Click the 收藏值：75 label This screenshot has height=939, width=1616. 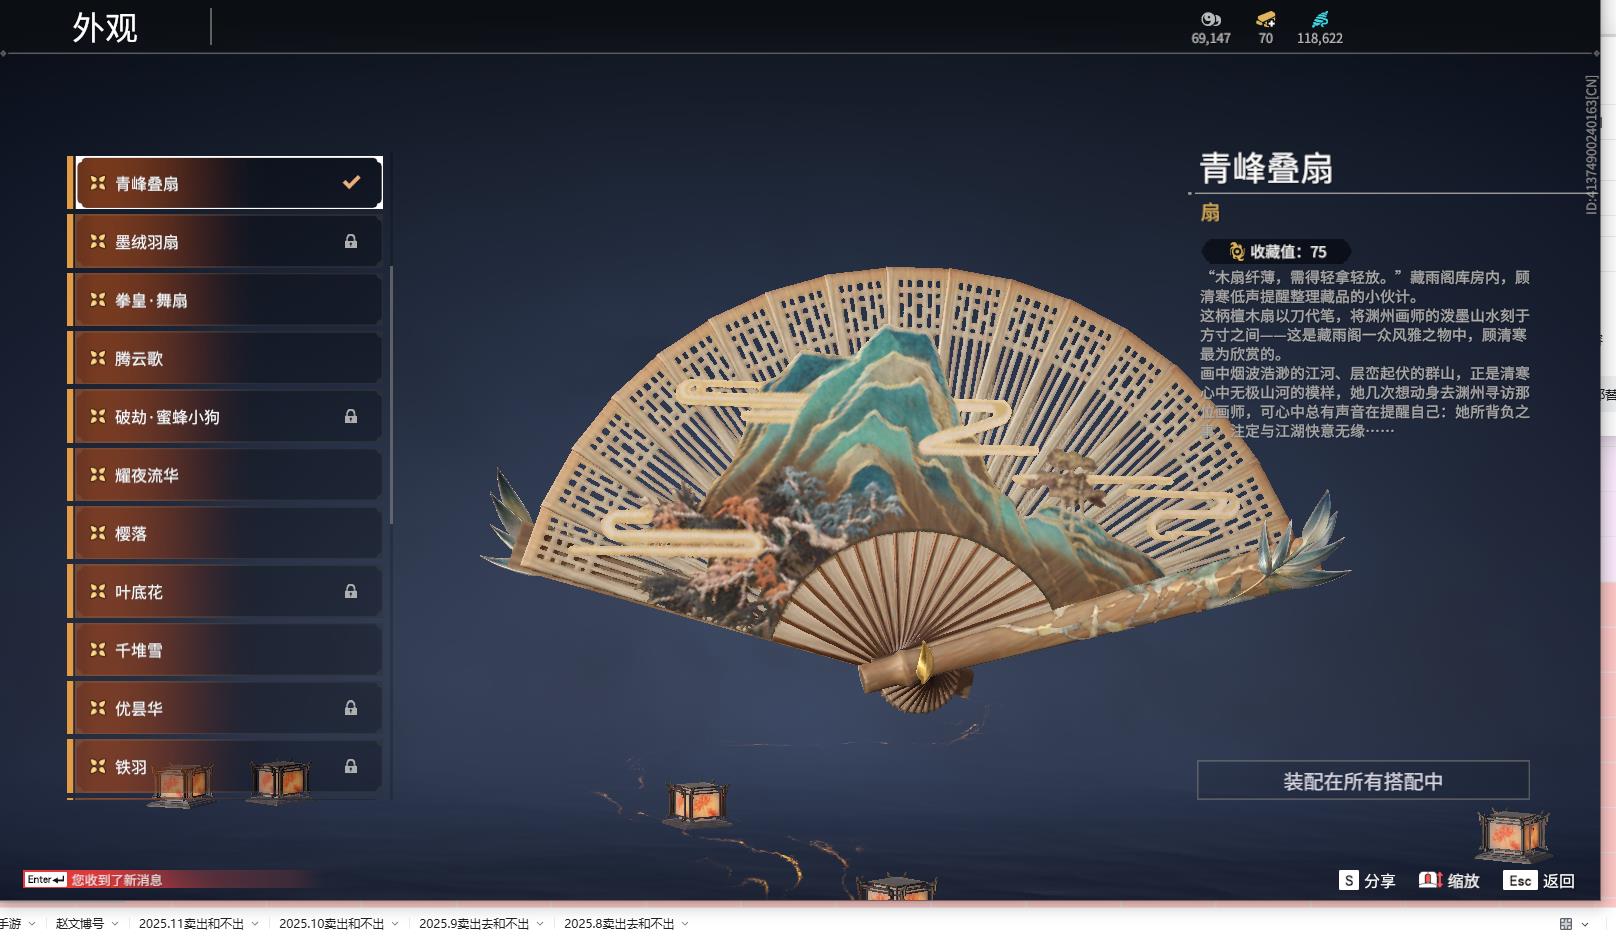point(1288,252)
